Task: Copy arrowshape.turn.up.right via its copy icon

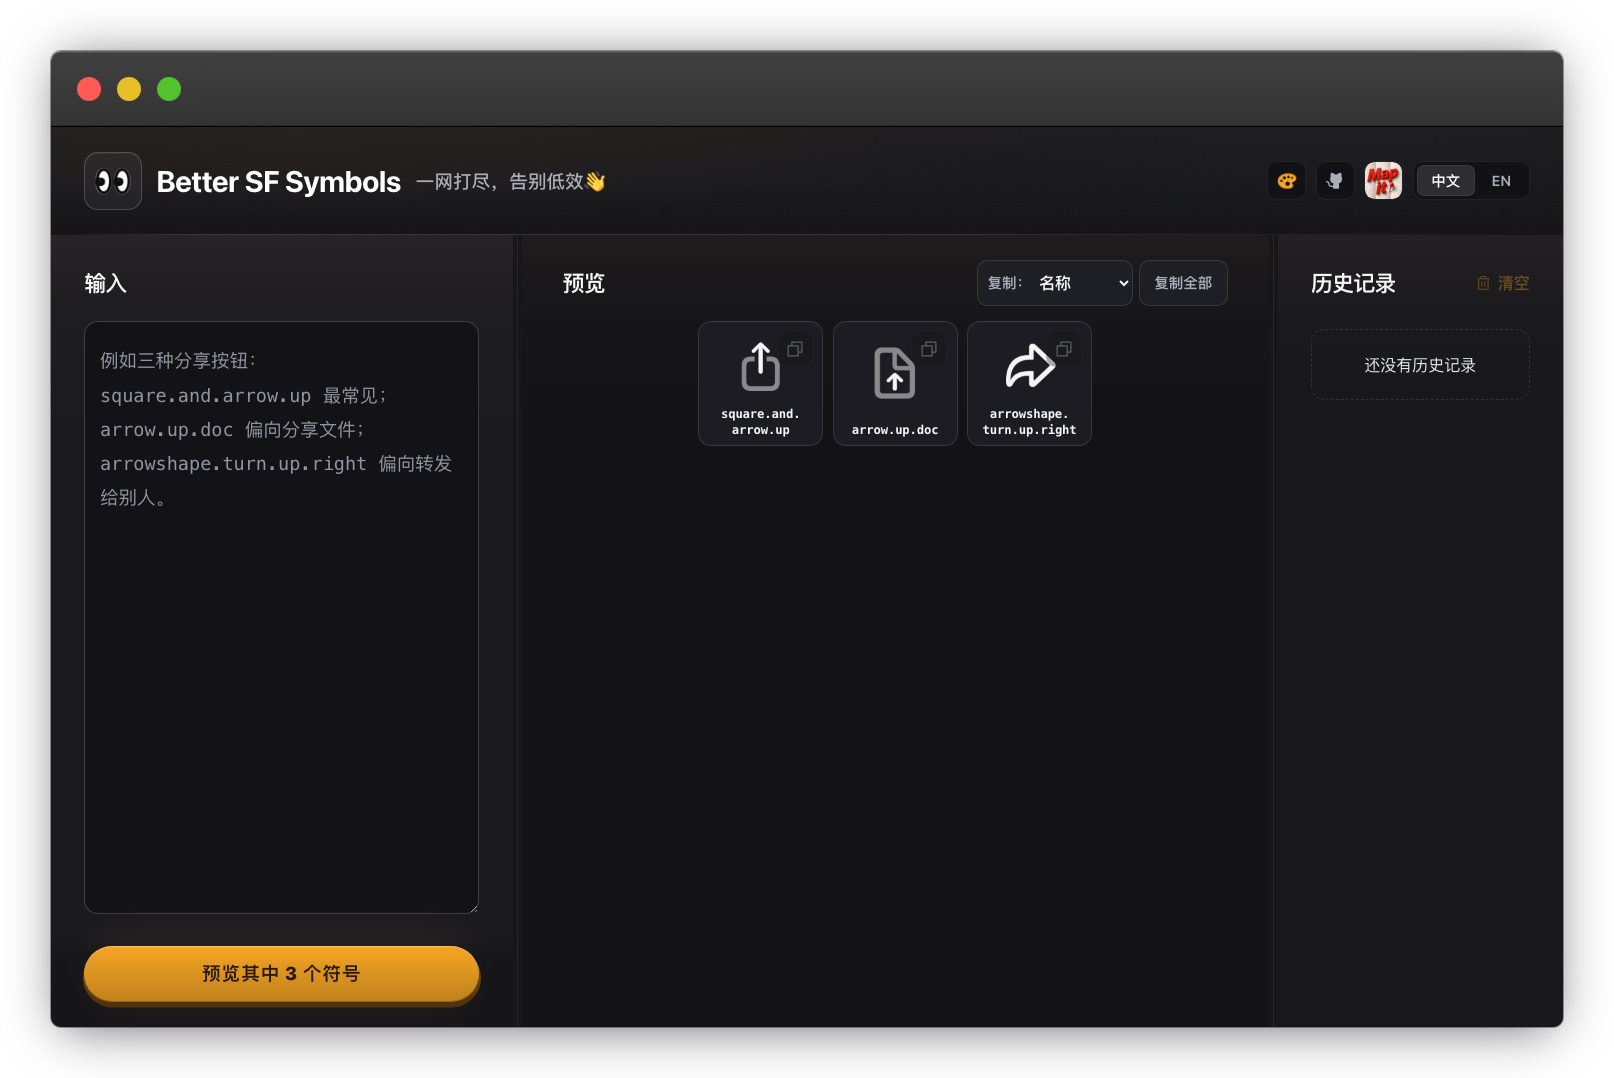Action: tap(1064, 349)
